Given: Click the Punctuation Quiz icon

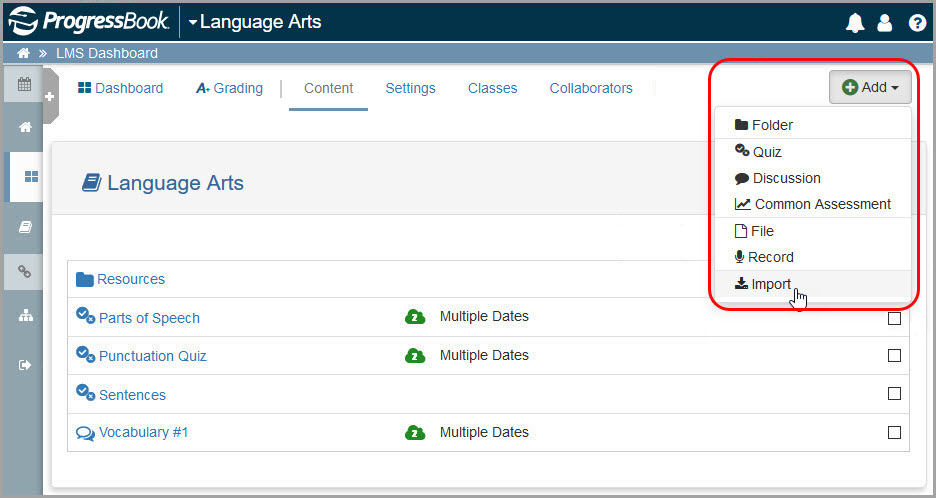Looking at the screenshot, I should [x=85, y=354].
